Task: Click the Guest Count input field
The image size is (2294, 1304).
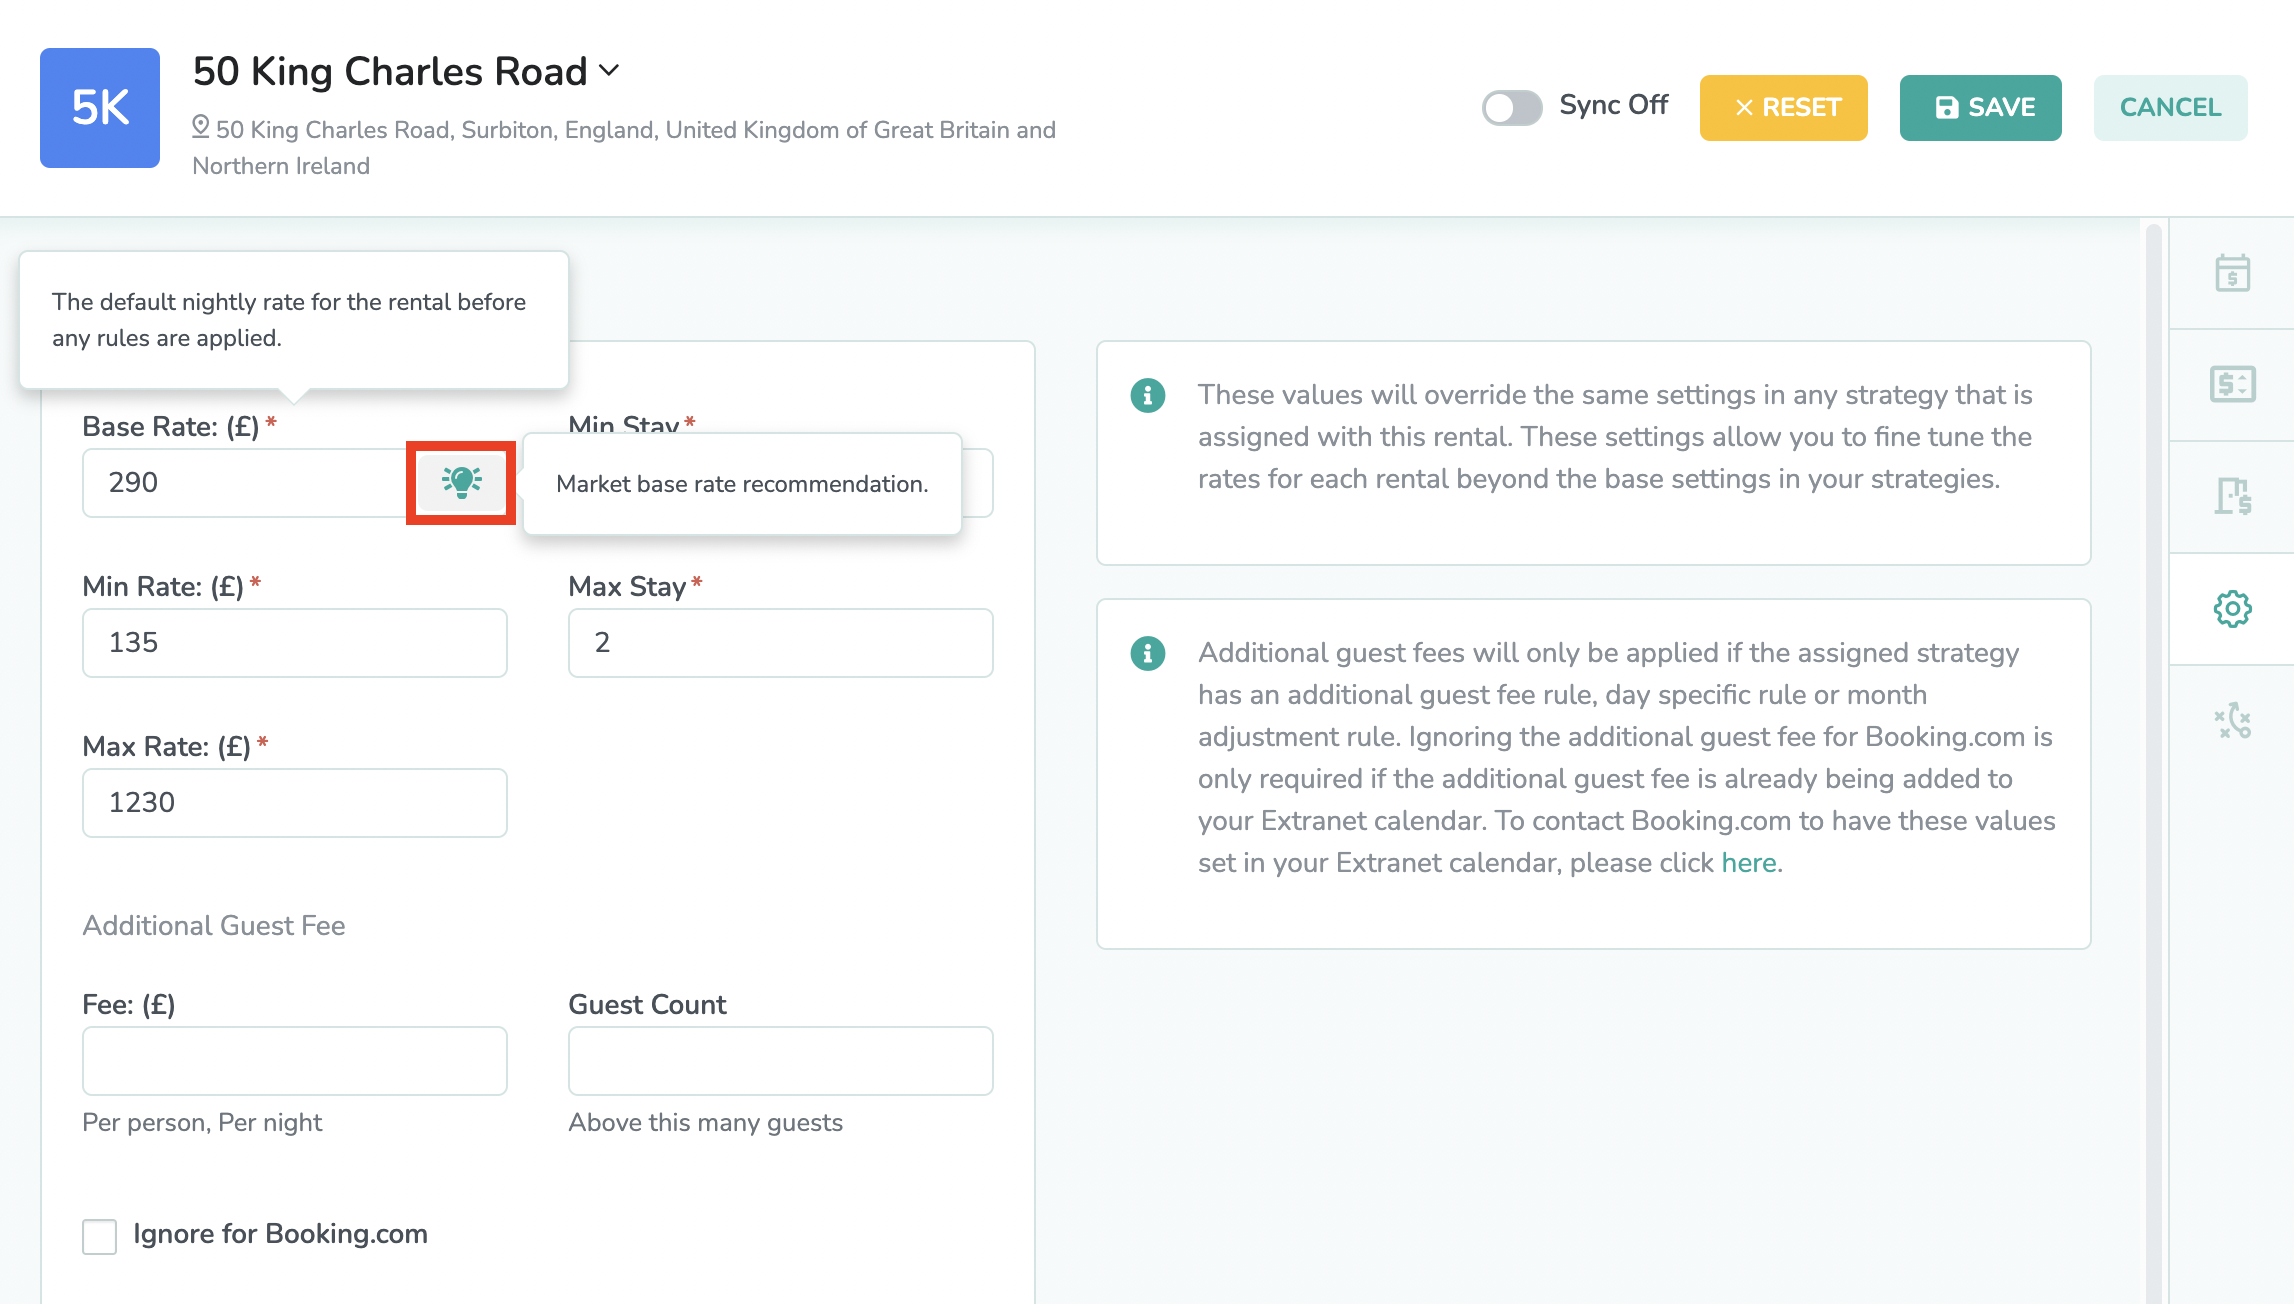Action: pos(781,1061)
